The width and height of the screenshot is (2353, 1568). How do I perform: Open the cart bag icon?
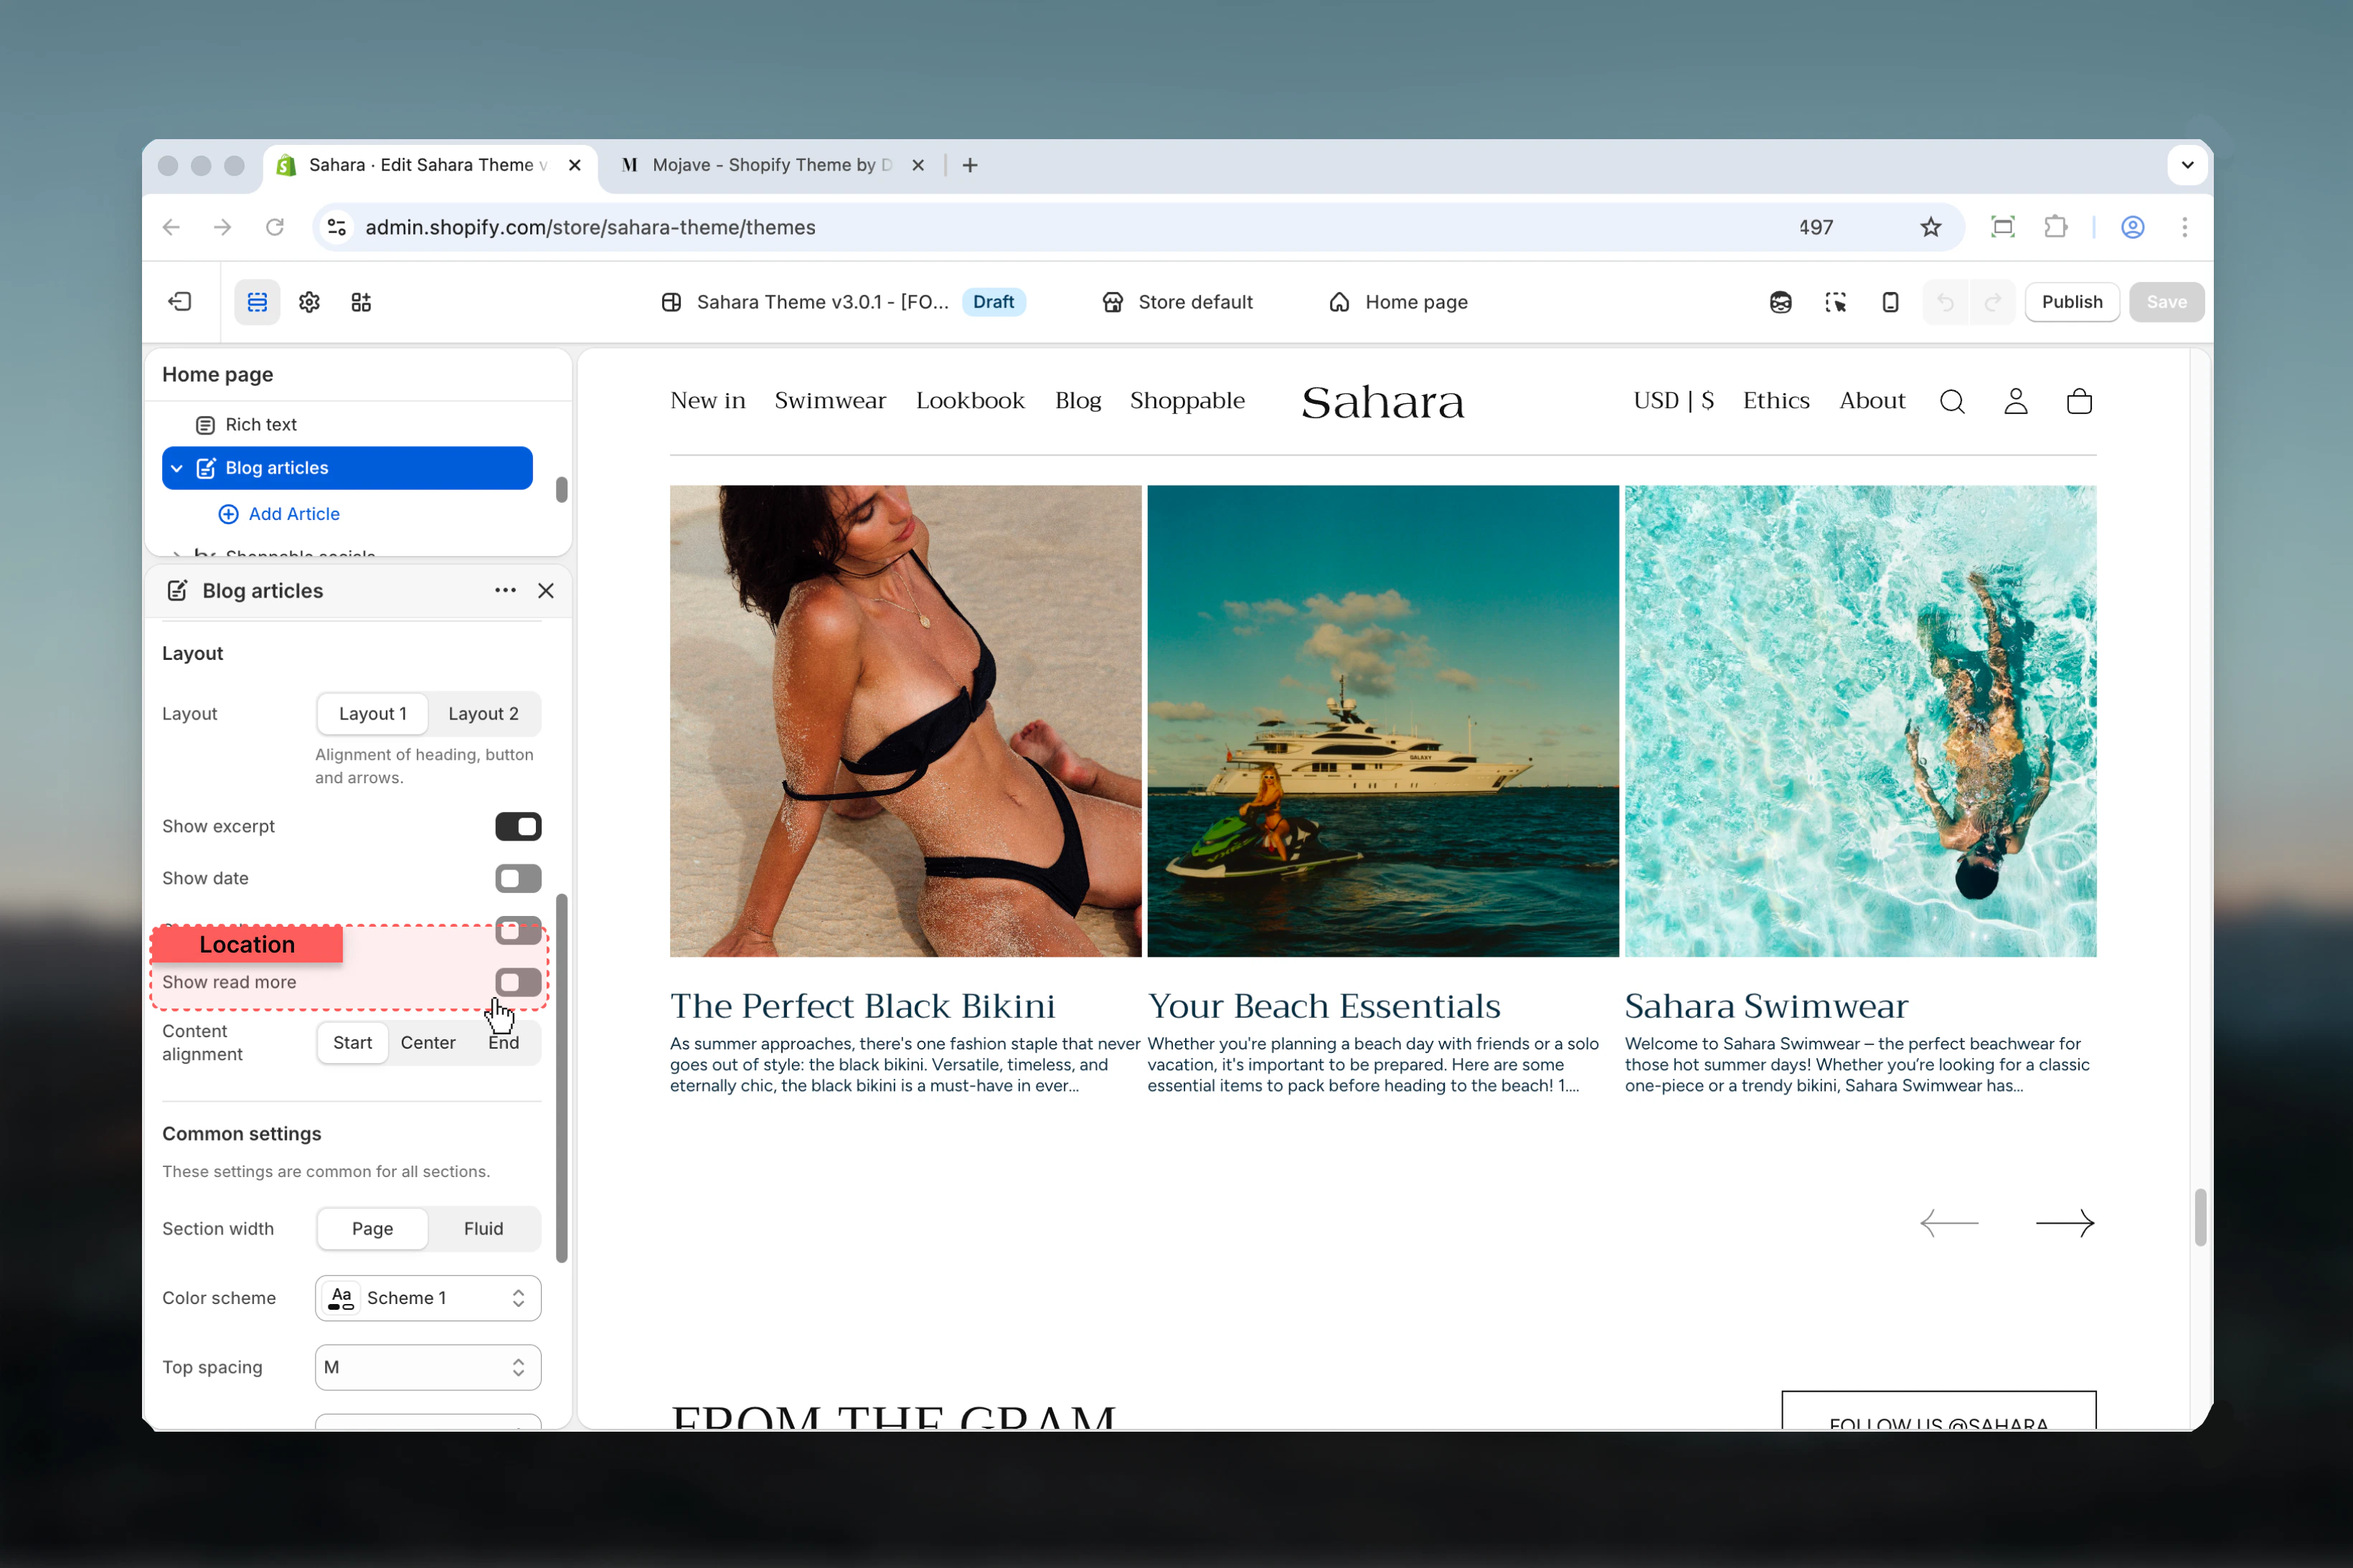(x=2079, y=401)
